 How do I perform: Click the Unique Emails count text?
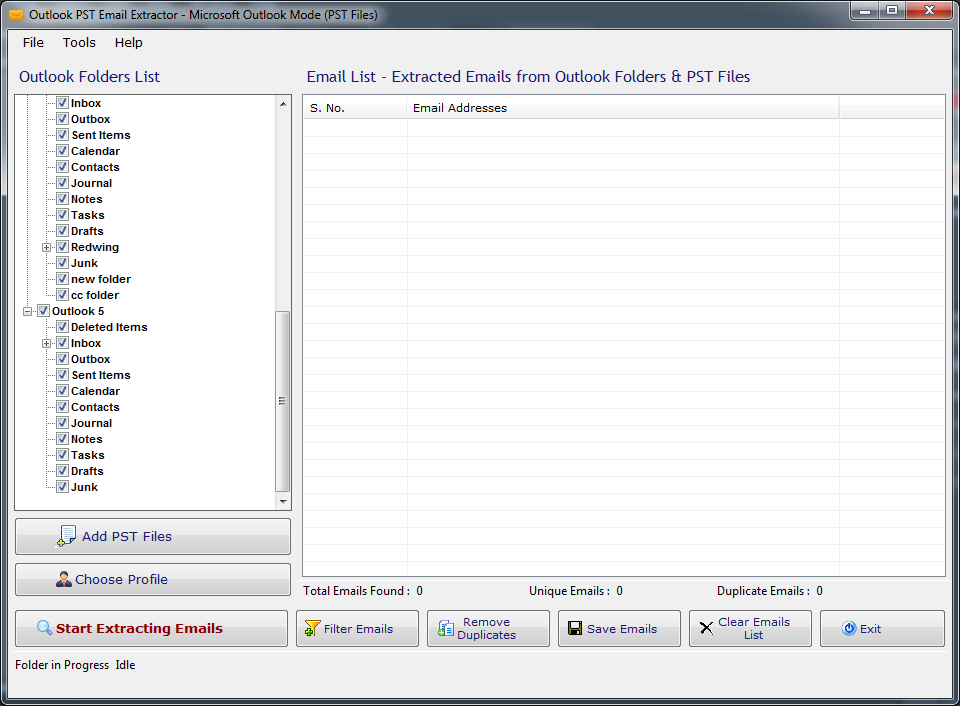576,591
